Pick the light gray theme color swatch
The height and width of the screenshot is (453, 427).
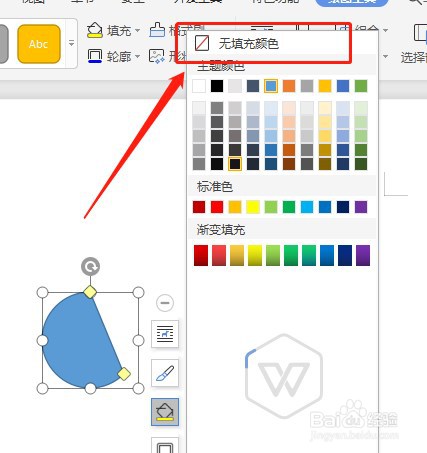point(235,86)
